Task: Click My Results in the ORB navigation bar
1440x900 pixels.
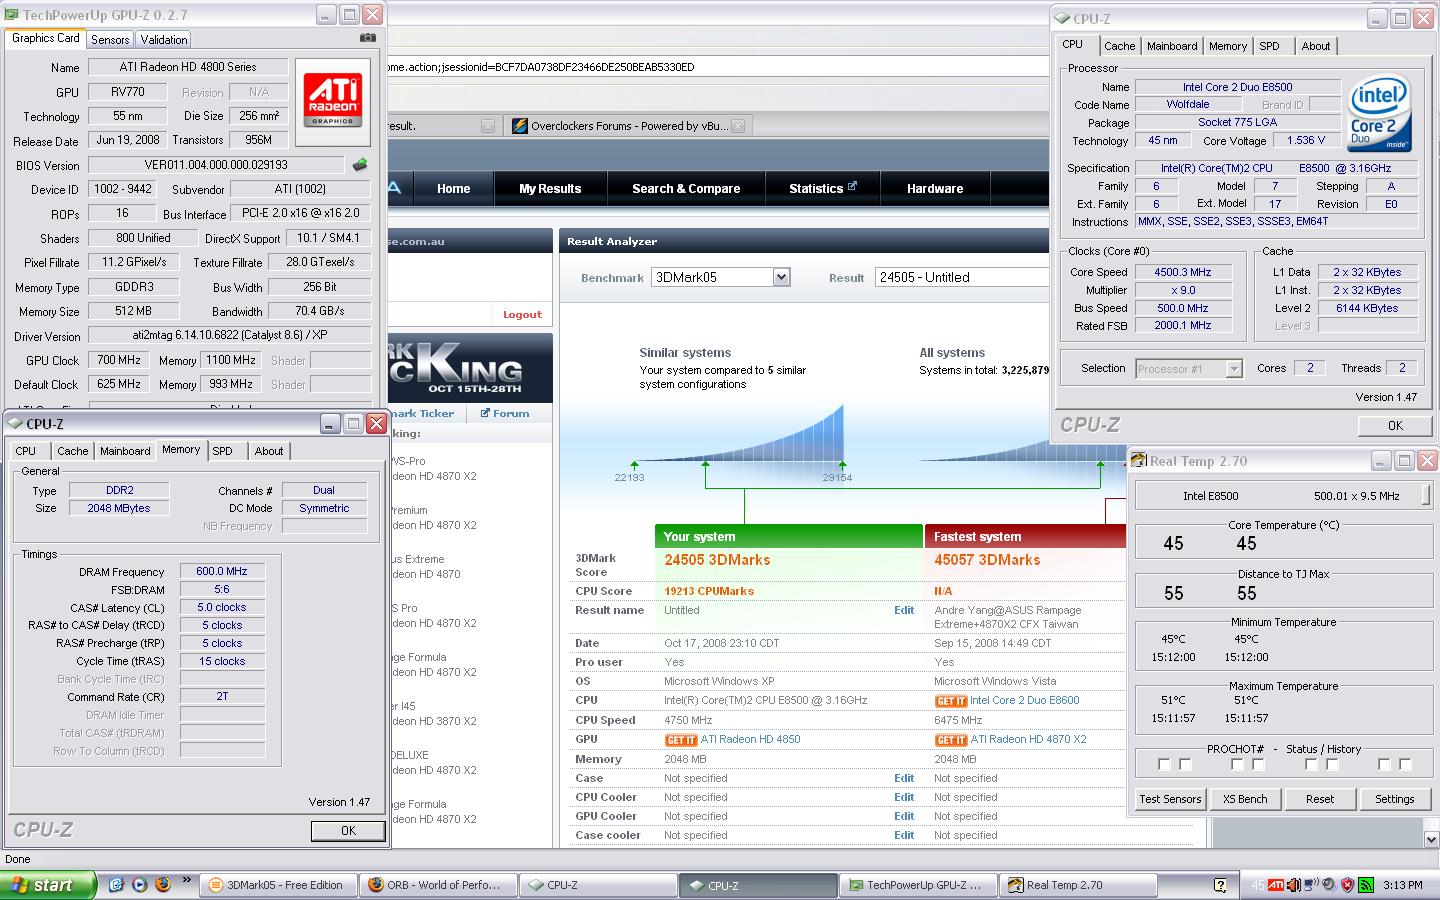Action: pyautogui.click(x=550, y=188)
